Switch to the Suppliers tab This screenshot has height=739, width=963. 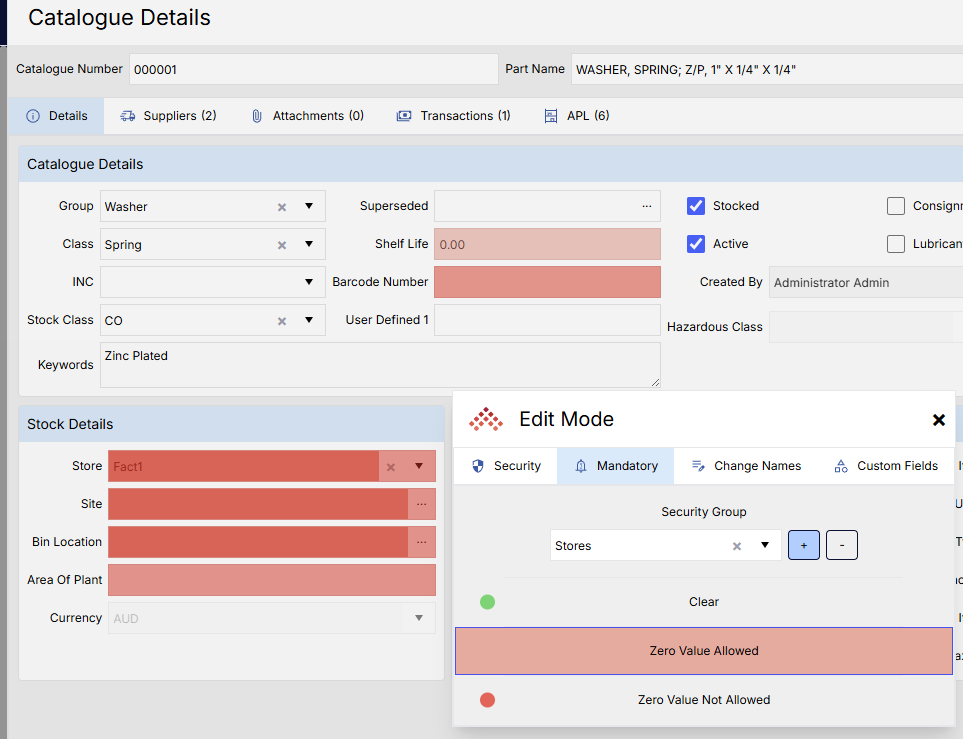tap(168, 116)
